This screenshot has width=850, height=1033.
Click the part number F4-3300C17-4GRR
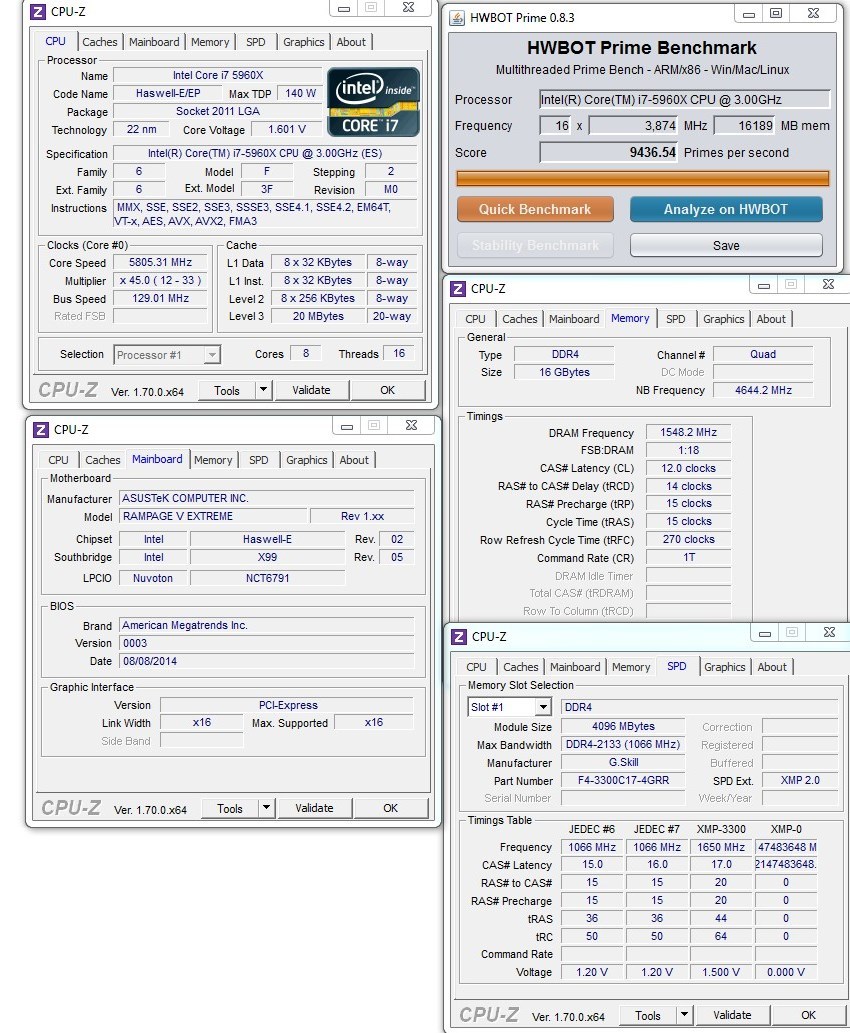click(x=623, y=780)
